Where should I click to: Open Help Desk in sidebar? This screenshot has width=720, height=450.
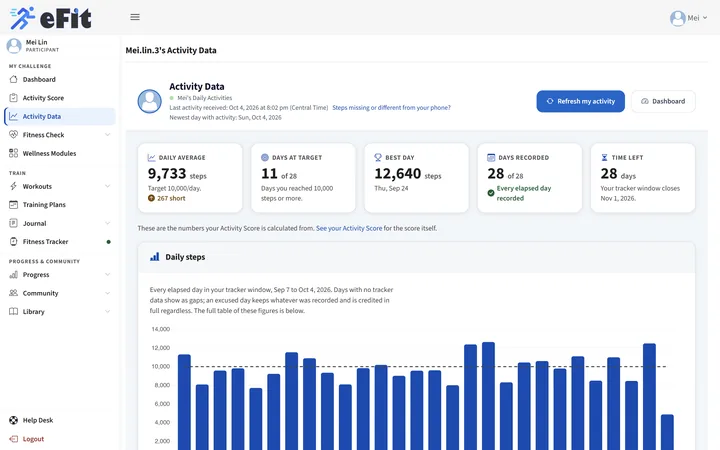[60, 420]
